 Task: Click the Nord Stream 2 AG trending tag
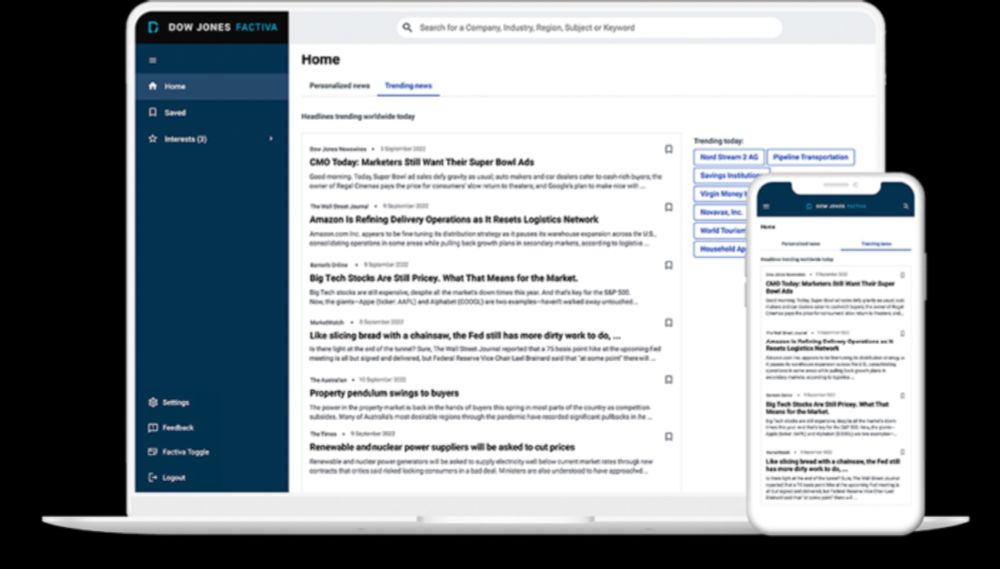(729, 157)
